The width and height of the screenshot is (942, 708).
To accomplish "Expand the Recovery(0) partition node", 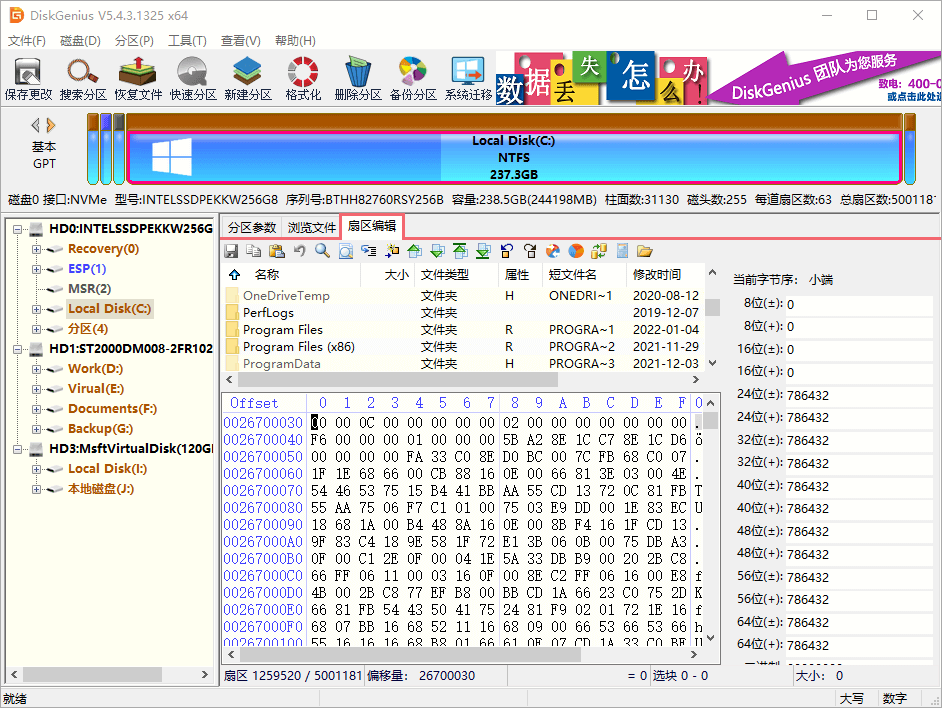I will coord(36,249).
